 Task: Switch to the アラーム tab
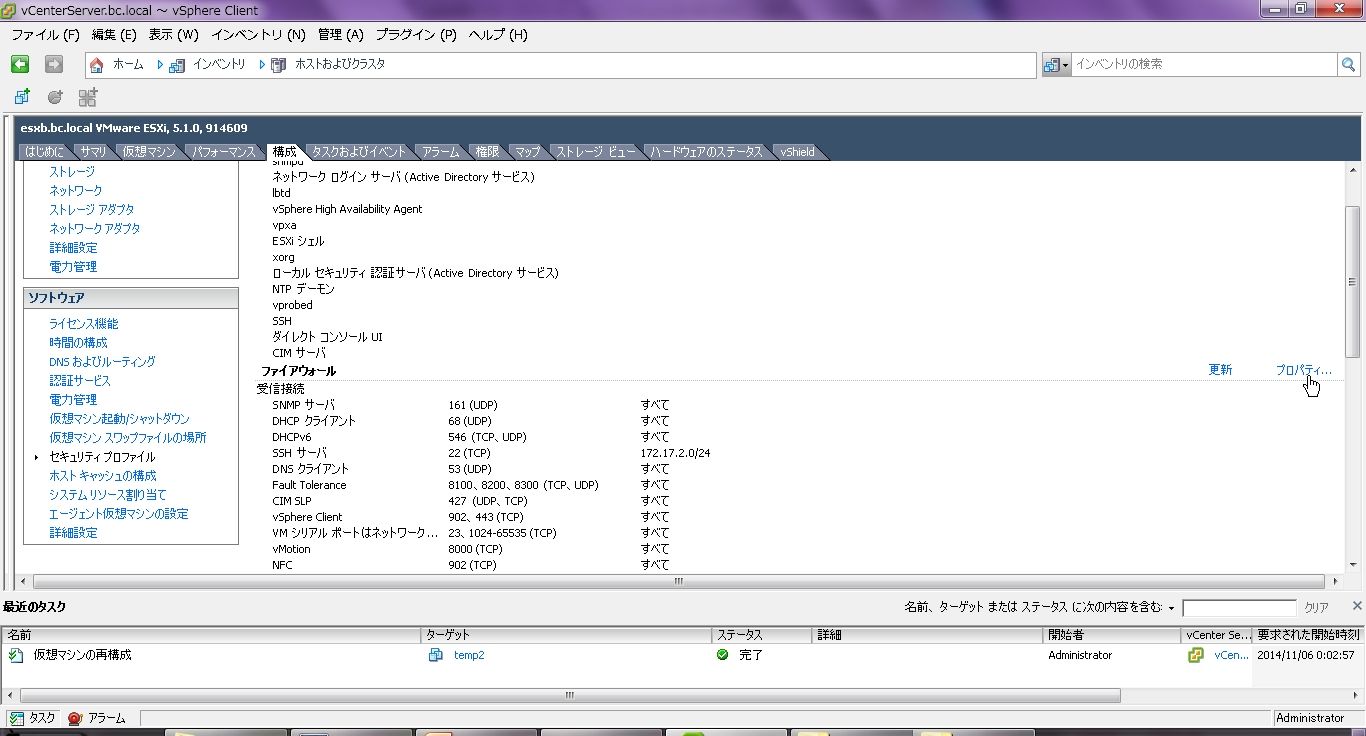click(441, 152)
